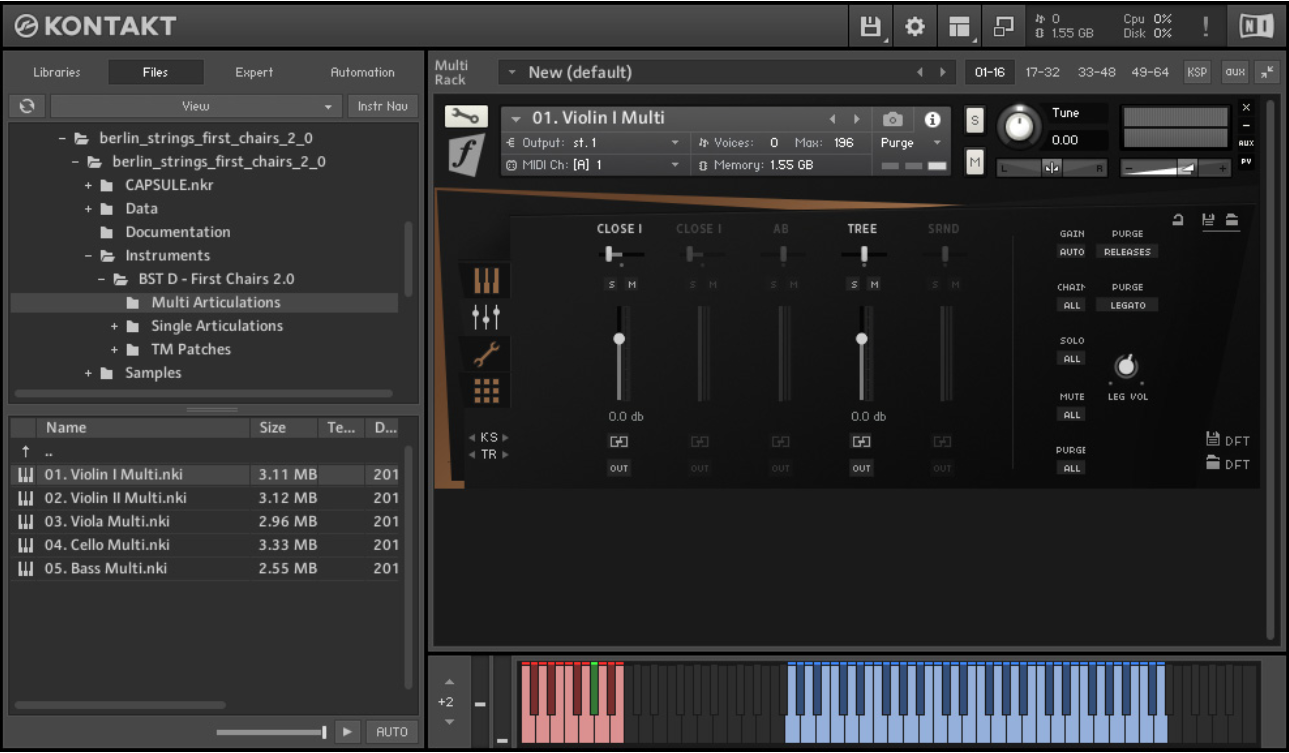Image resolution: width=1289 pixels, height=753 pixels.
Task: Toggle the PV button in instrument header
Action: 1246,161
